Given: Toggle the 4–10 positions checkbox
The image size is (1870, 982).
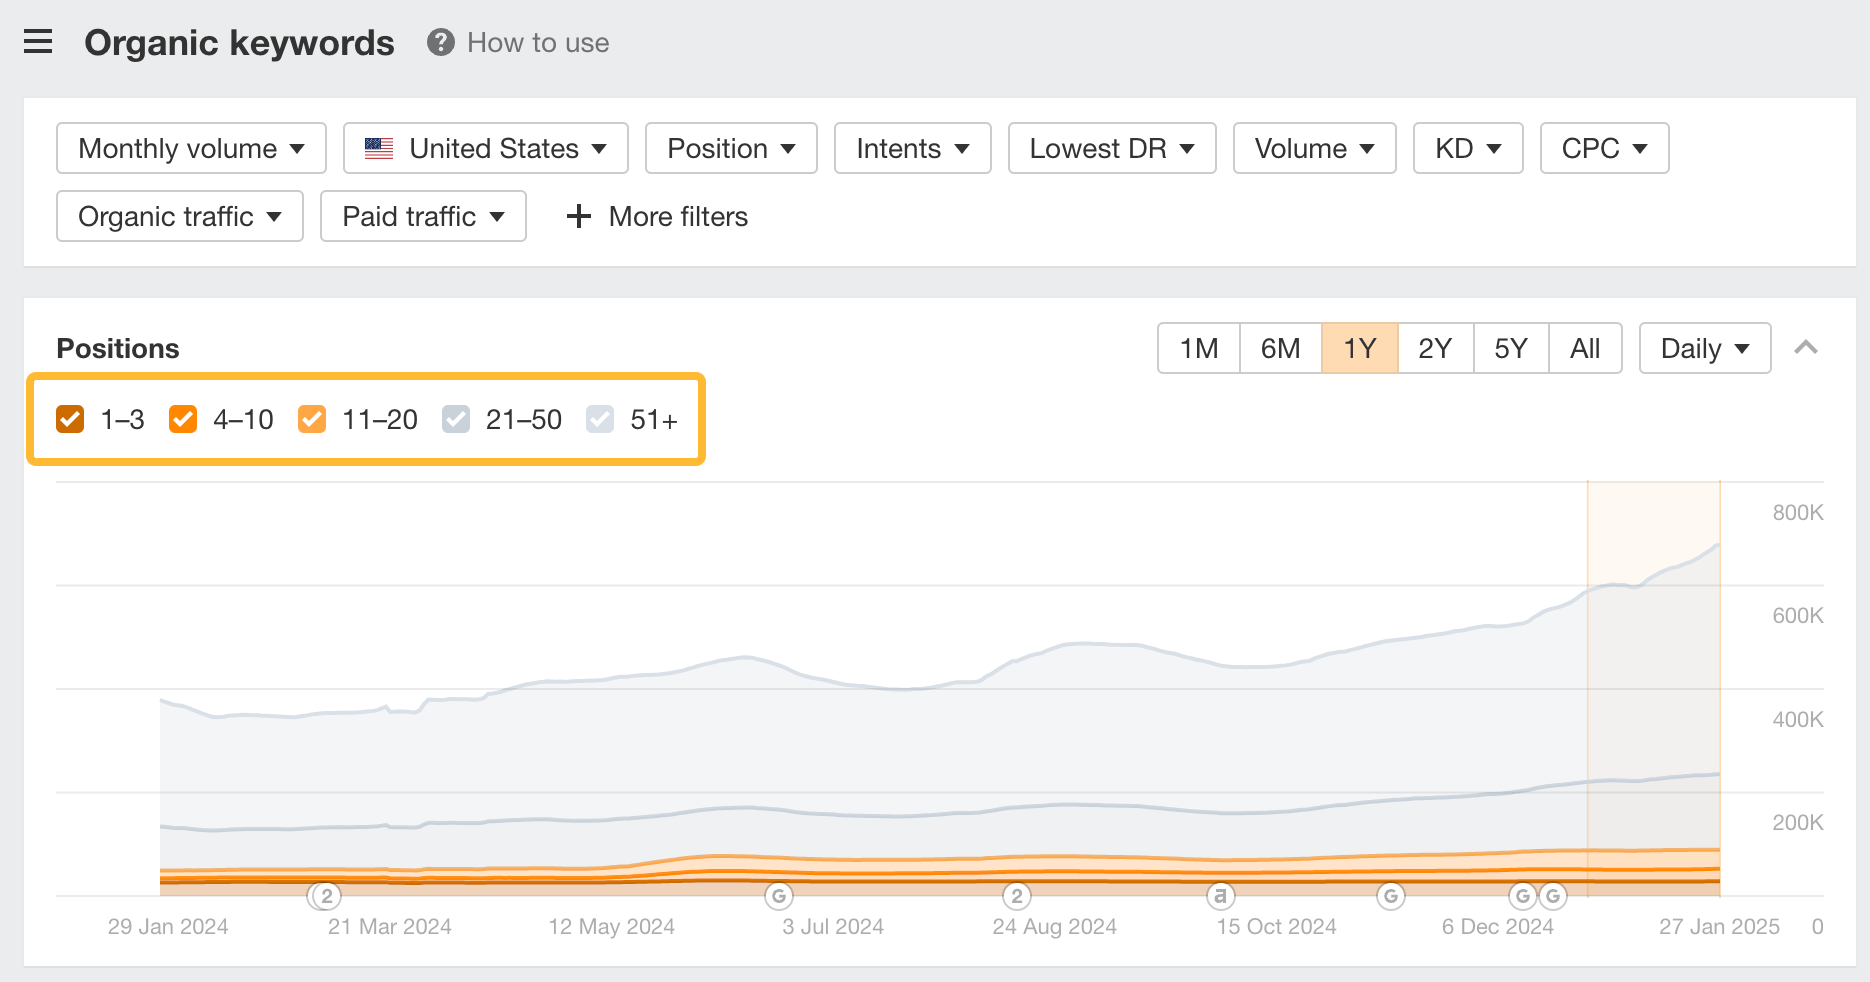Looking at the screenshot, I should 183,419.
